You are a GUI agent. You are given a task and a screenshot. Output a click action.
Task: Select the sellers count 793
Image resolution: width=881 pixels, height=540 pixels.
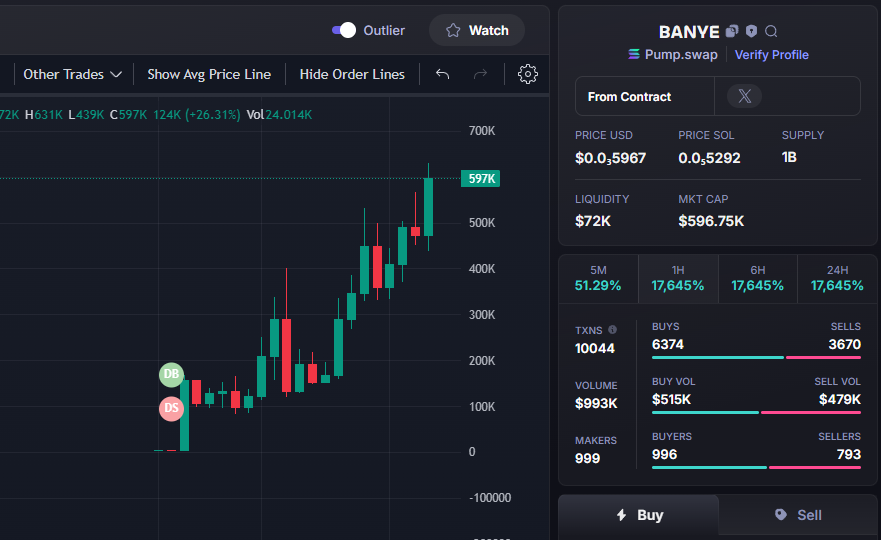tap(848, 455)
